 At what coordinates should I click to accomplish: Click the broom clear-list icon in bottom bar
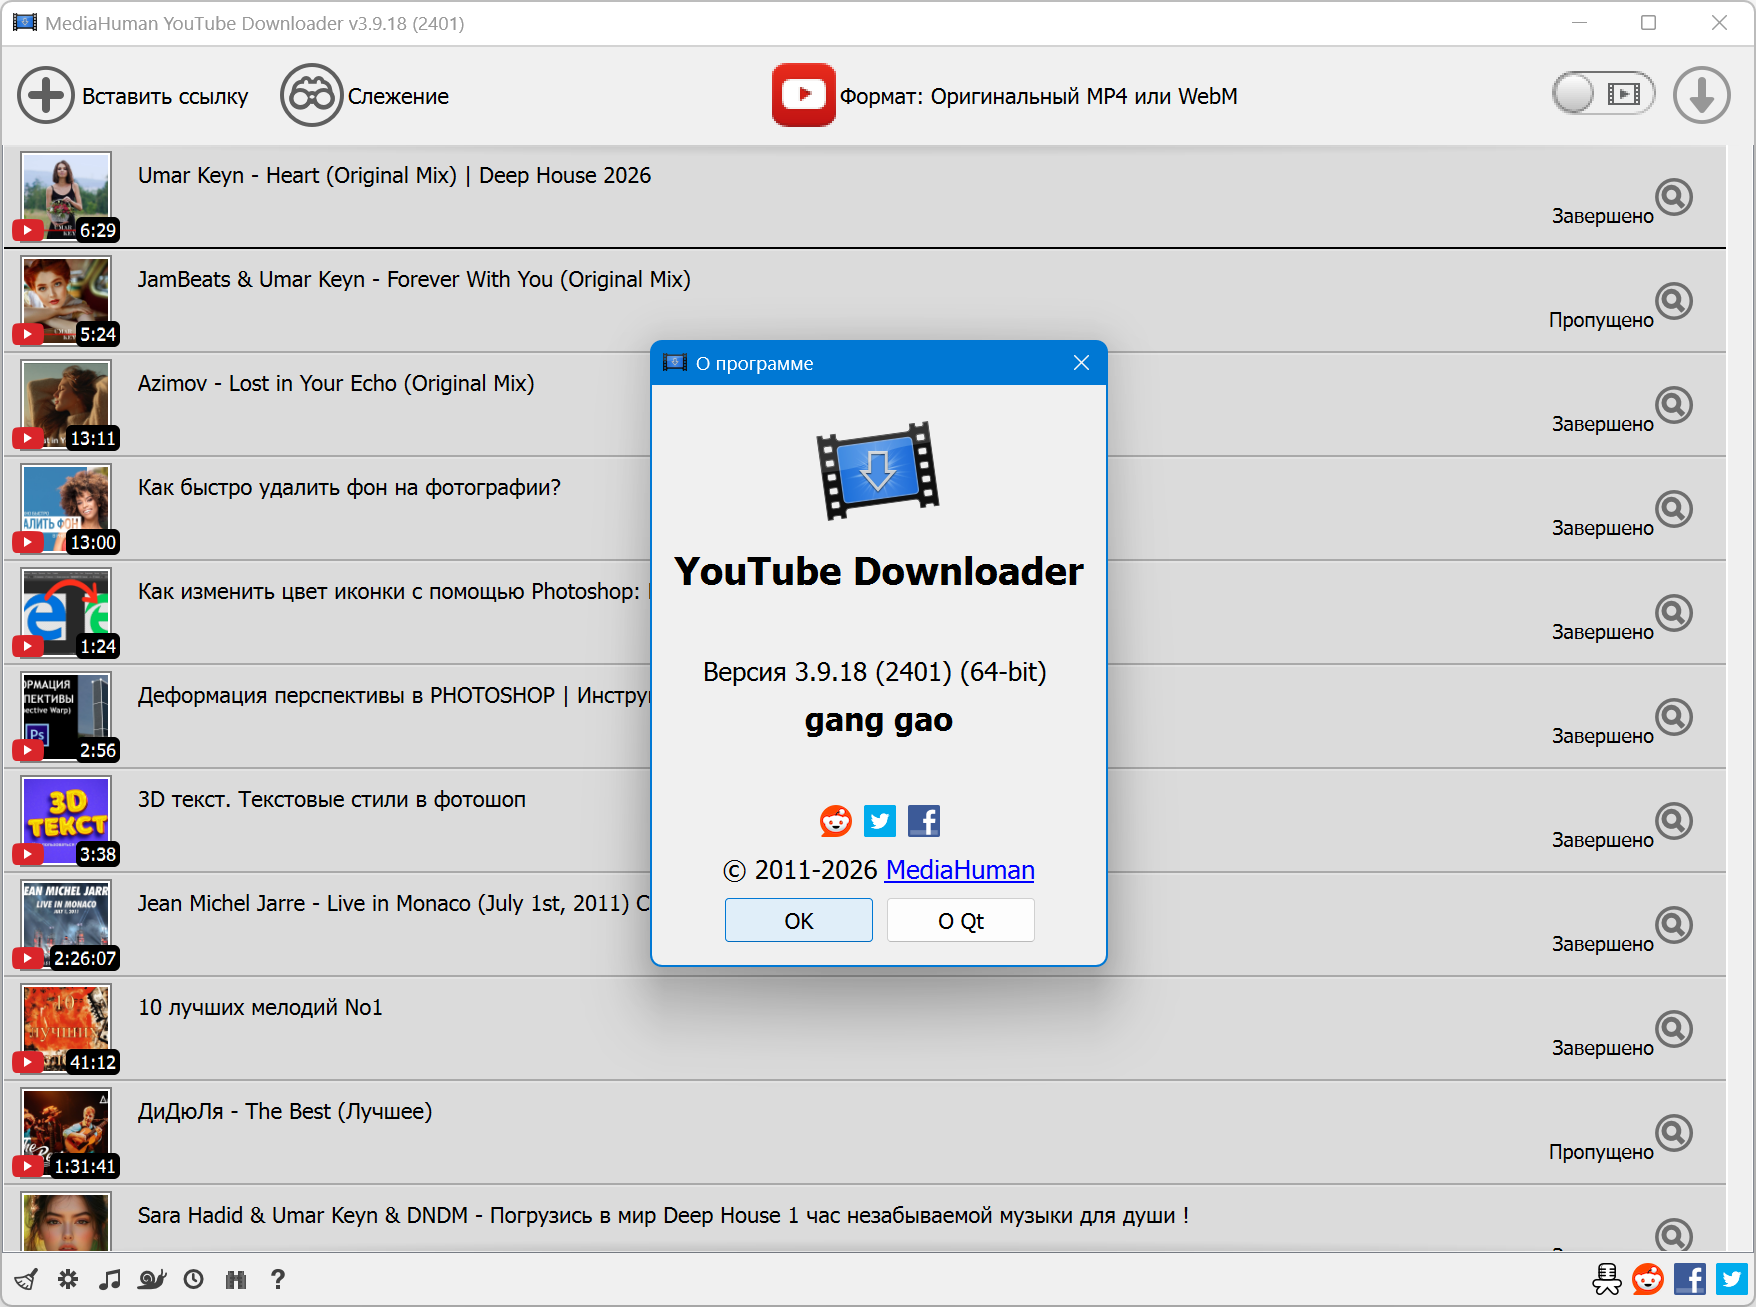click(26, 1279)
